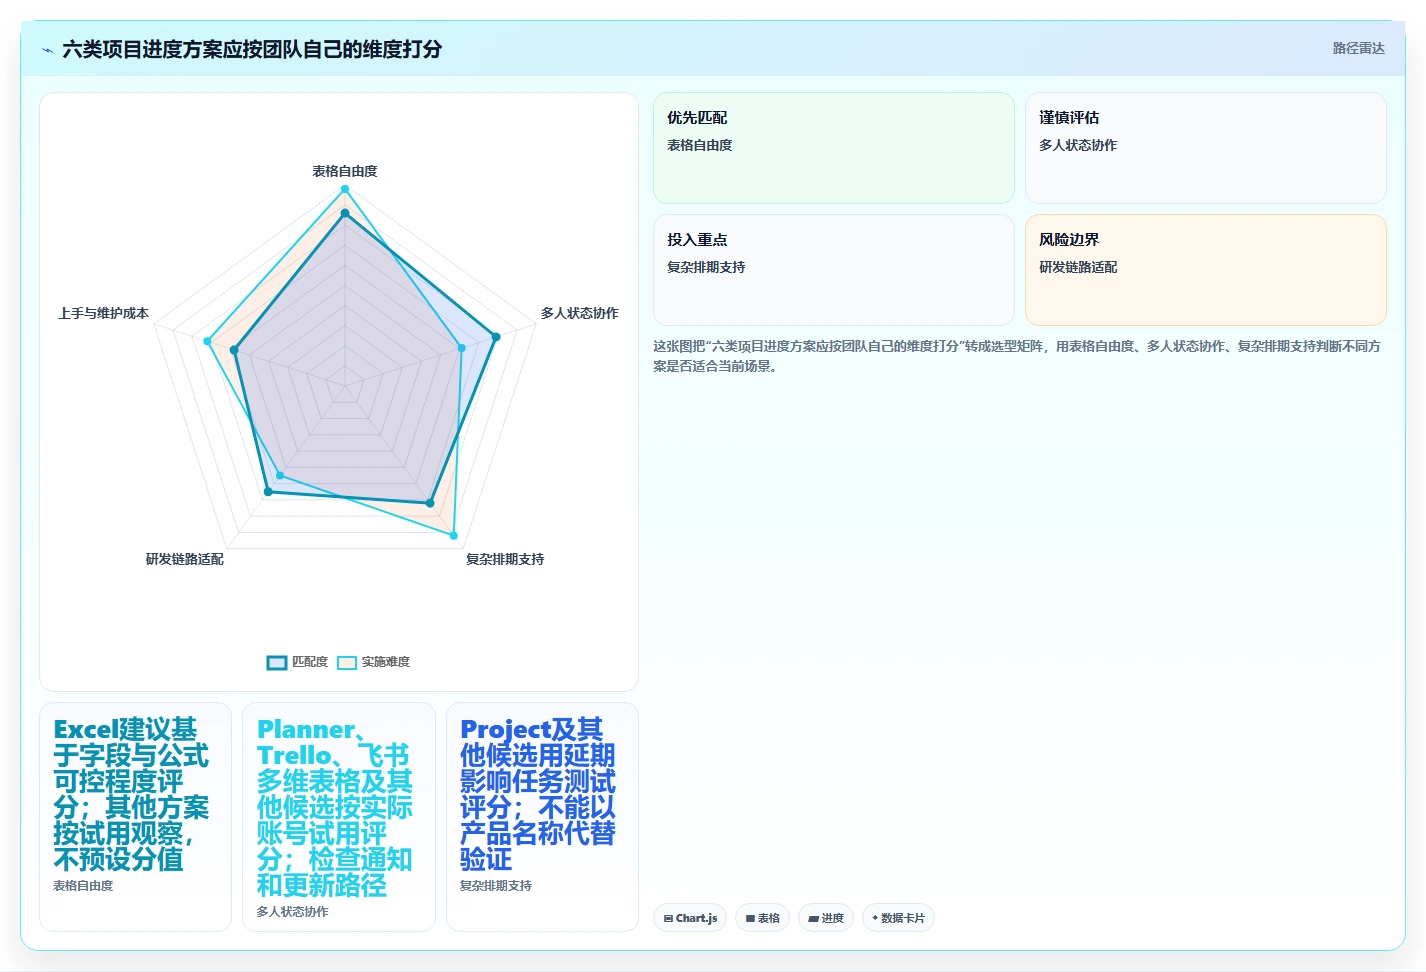Toggle the 匹配度 legend swatch
This screenshot has height=972, width=1426.
(x=277, y=662)
